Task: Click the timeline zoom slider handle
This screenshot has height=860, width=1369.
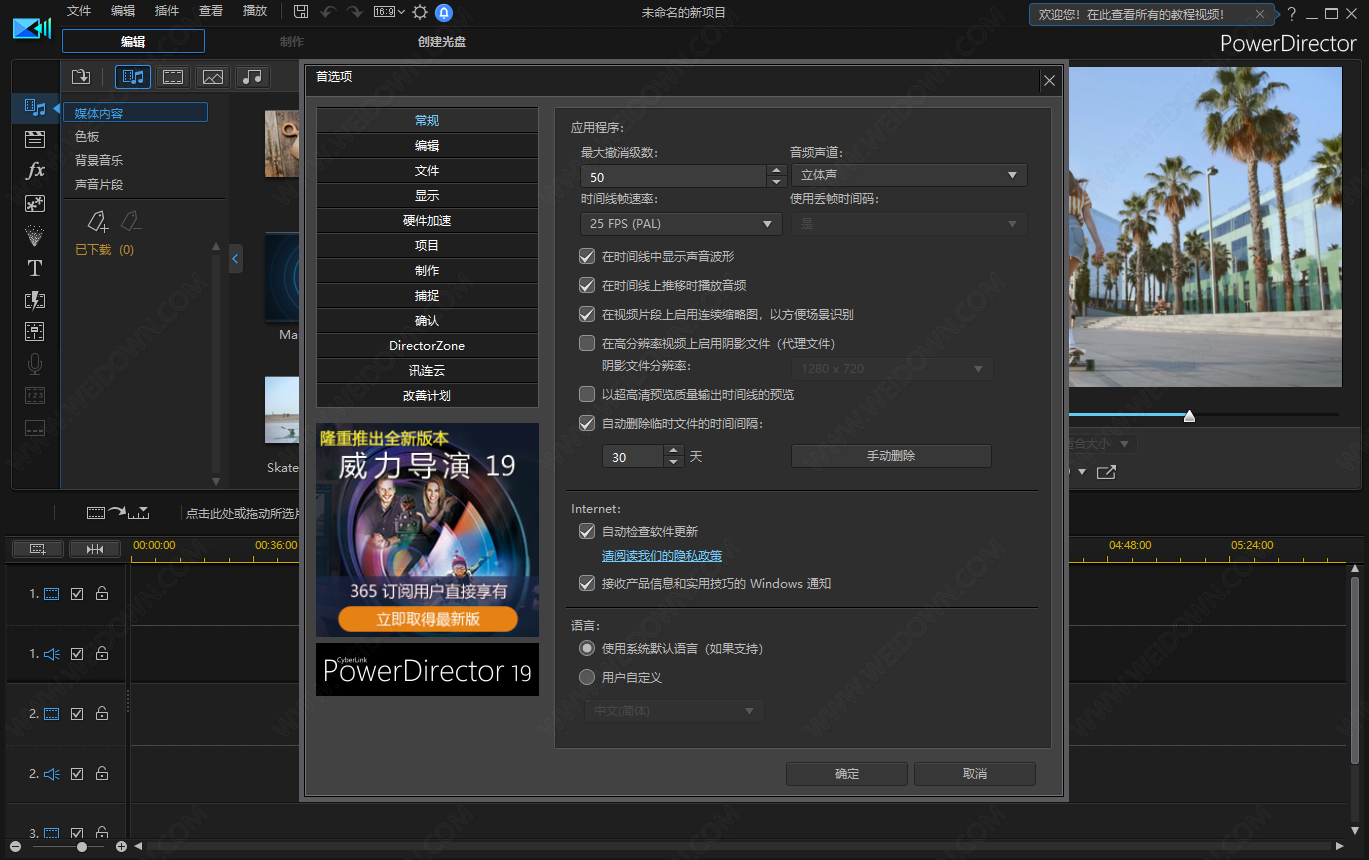Action: [x=82, y=846]
